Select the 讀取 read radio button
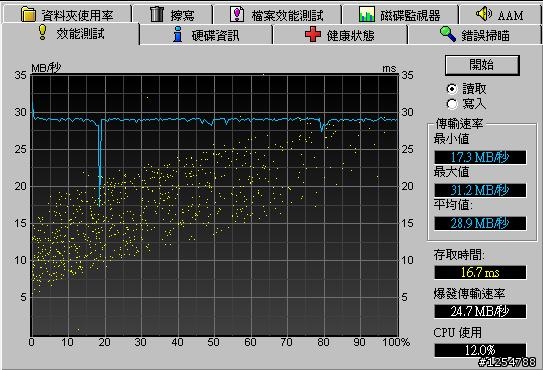Image resolution: width=543 pixels, height=370 pixels. (x=452, y=89)
